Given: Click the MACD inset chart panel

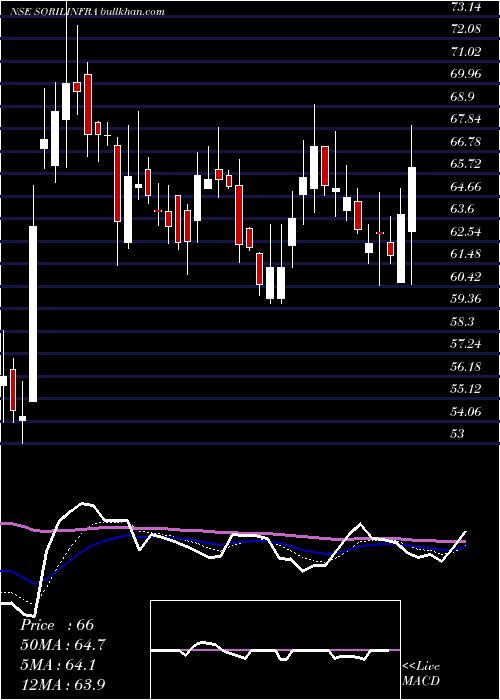Looking at the screenshot, I should point(275,650).
